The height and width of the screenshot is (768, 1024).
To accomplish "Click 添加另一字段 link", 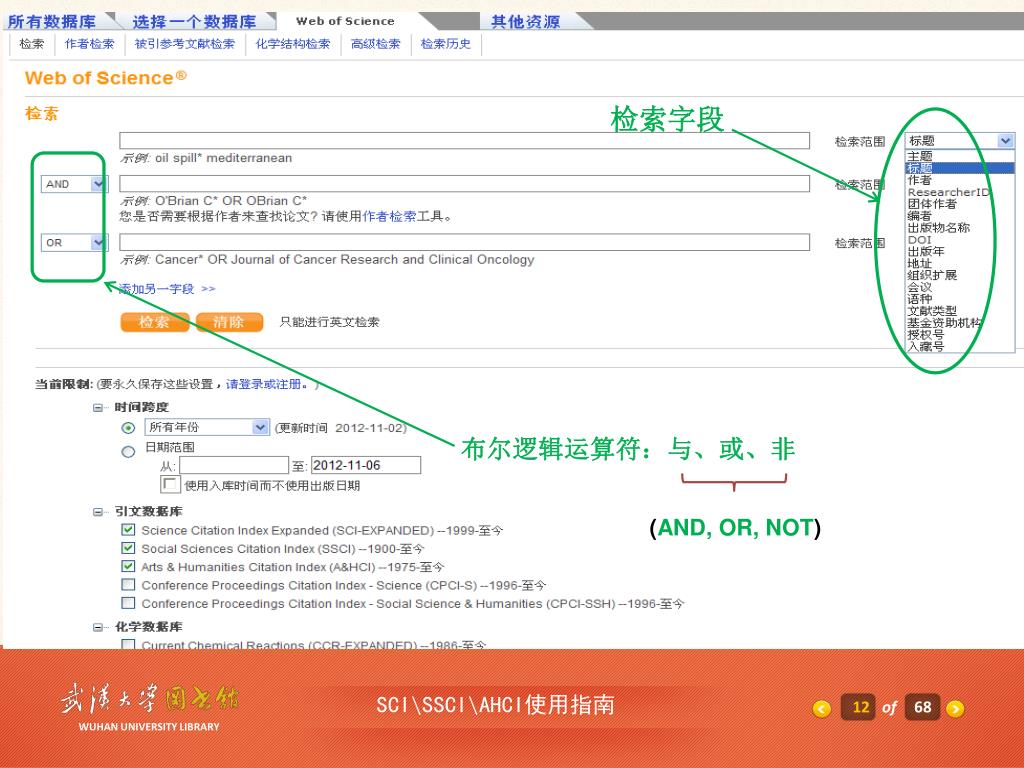I will 167,289.
